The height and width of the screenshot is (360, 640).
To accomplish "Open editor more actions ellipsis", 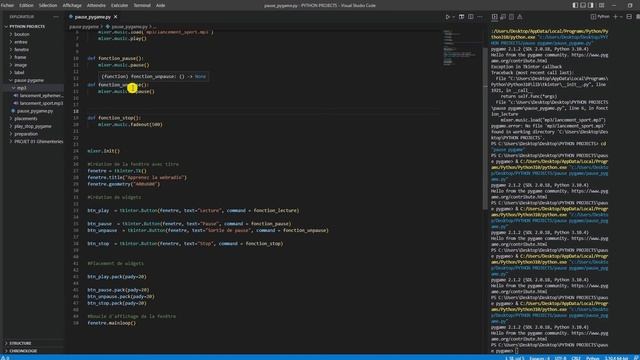I will [x=480, y=17].
